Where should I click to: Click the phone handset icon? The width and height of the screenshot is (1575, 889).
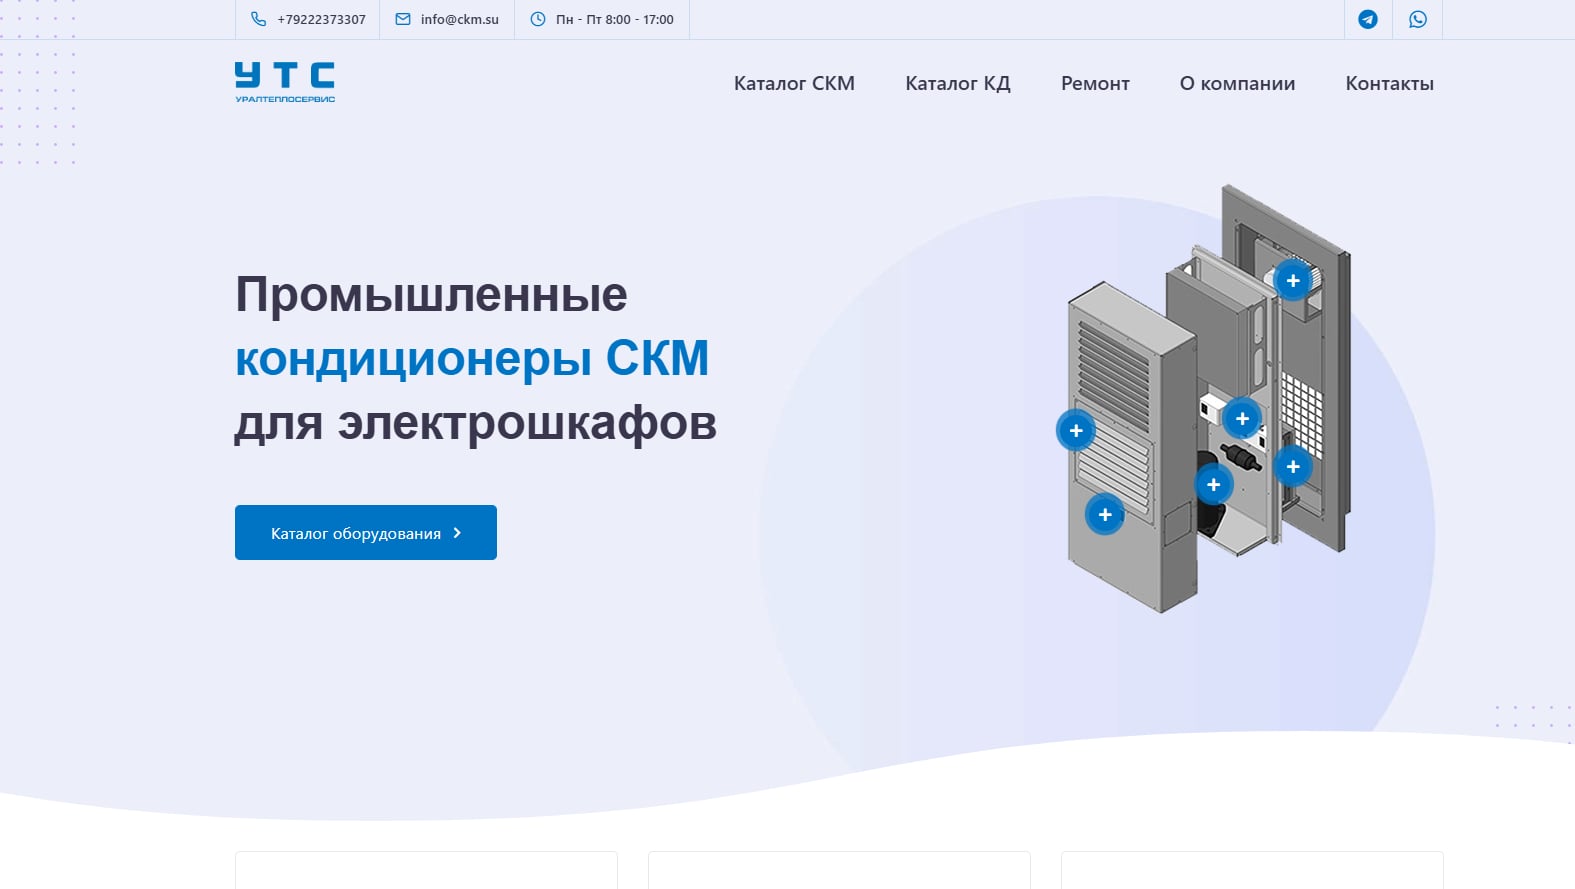click(258, 19)
